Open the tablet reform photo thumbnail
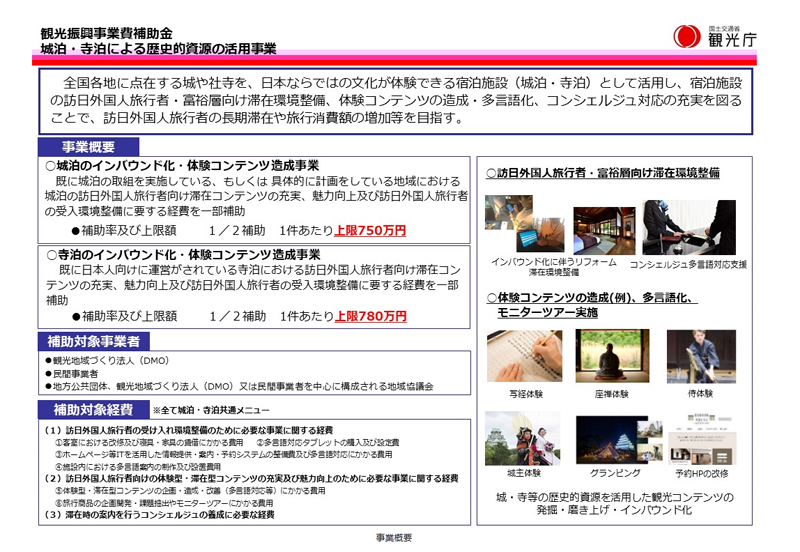 click(525, 223)
